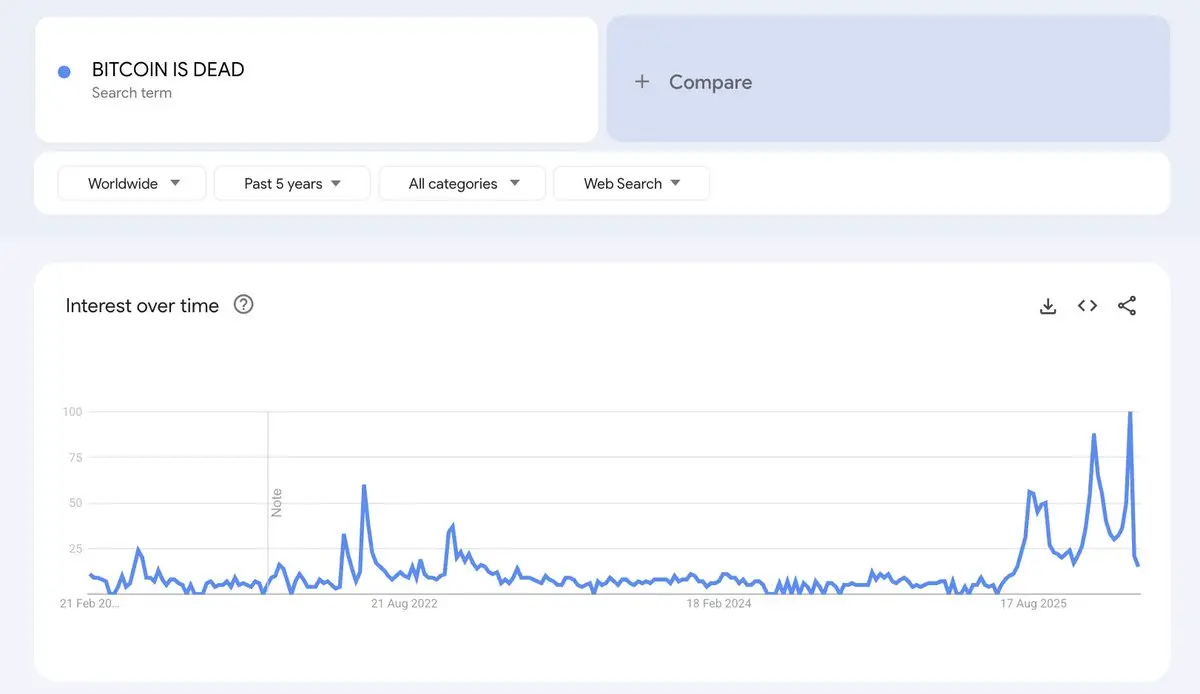This screenshot has width=1200, height=694.
Task: Click the 21 Aug 2022 date label
Action: (404, 604)
